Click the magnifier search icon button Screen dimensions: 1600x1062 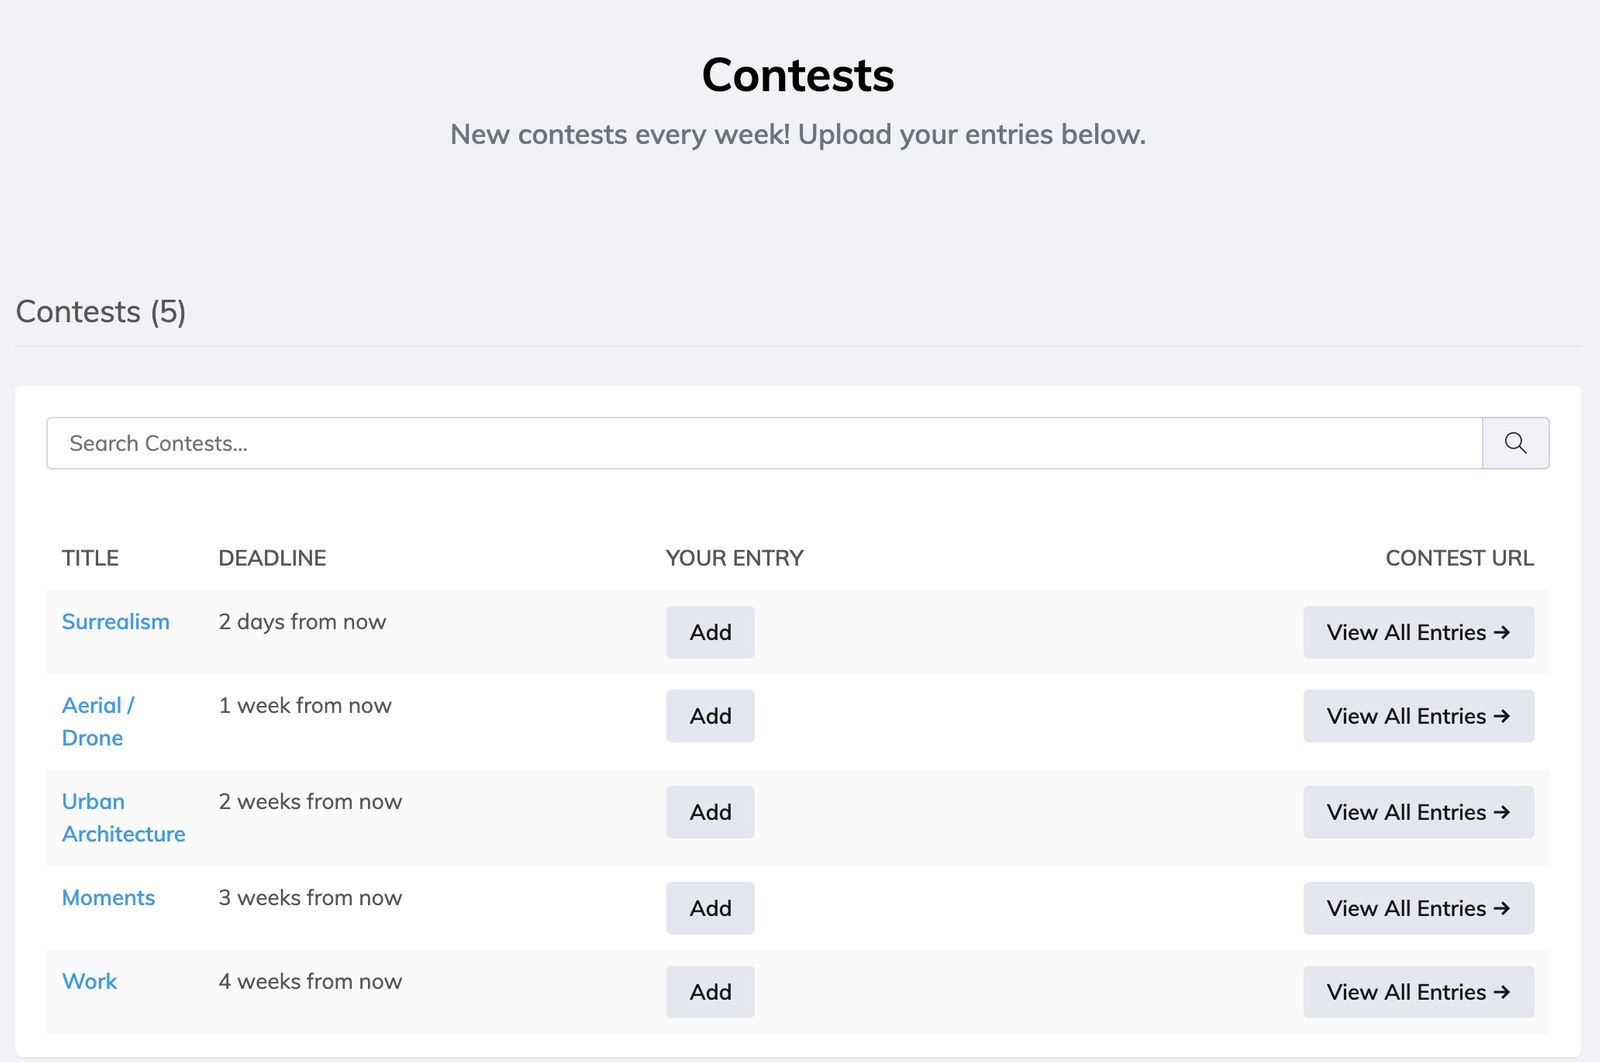pyautogui.click(x=1515, y=443)
